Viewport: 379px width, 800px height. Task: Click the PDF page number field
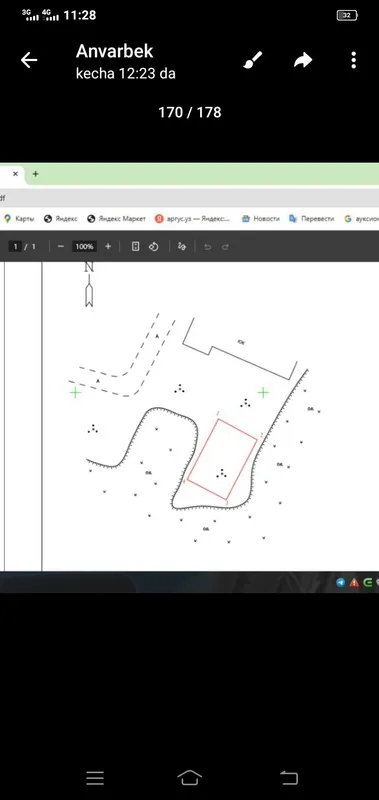(x=16, y=246)
